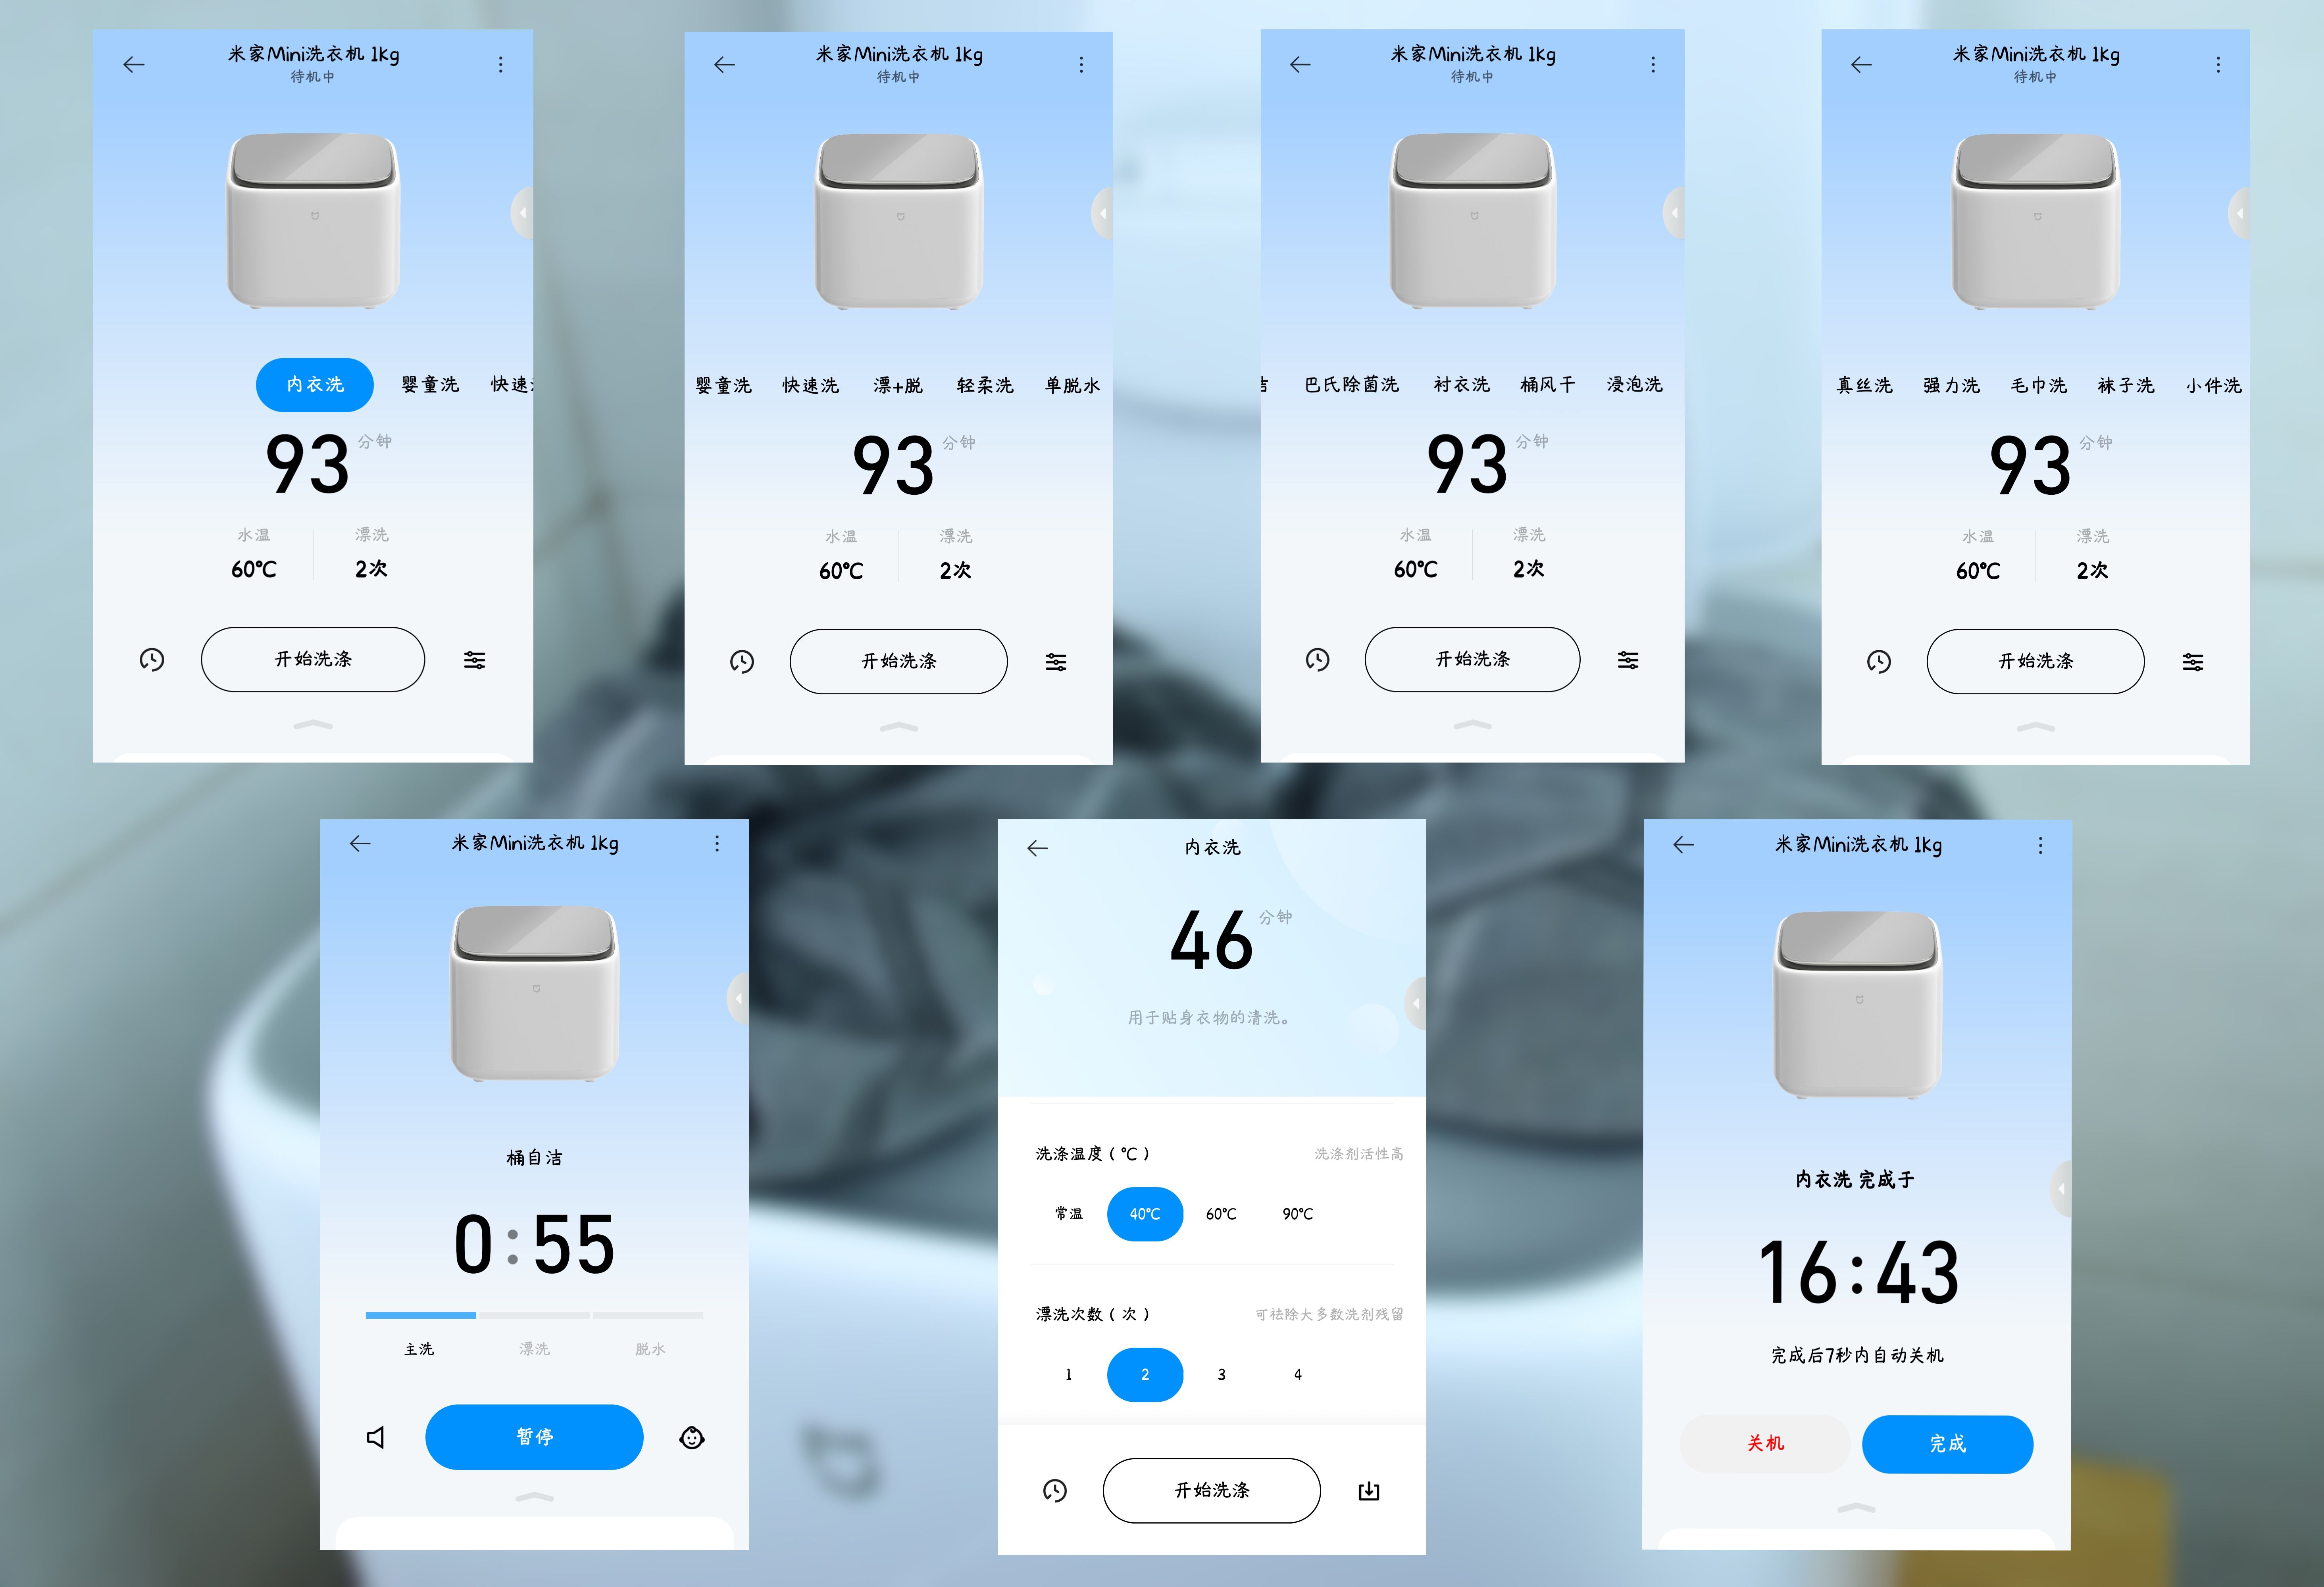Tap the 脱水 stage label under progress bar

(650, 1350)
